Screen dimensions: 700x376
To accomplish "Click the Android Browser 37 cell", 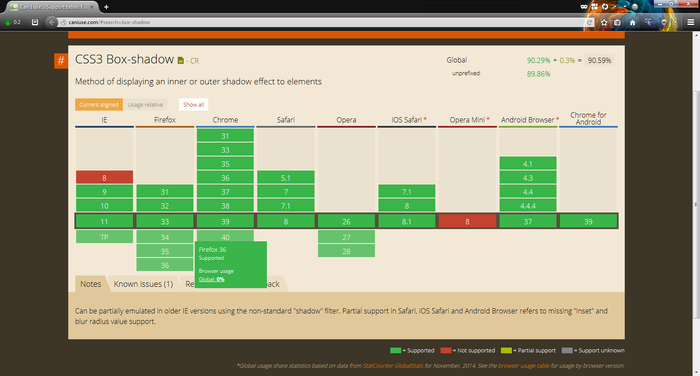I will [x=528, y=221].
